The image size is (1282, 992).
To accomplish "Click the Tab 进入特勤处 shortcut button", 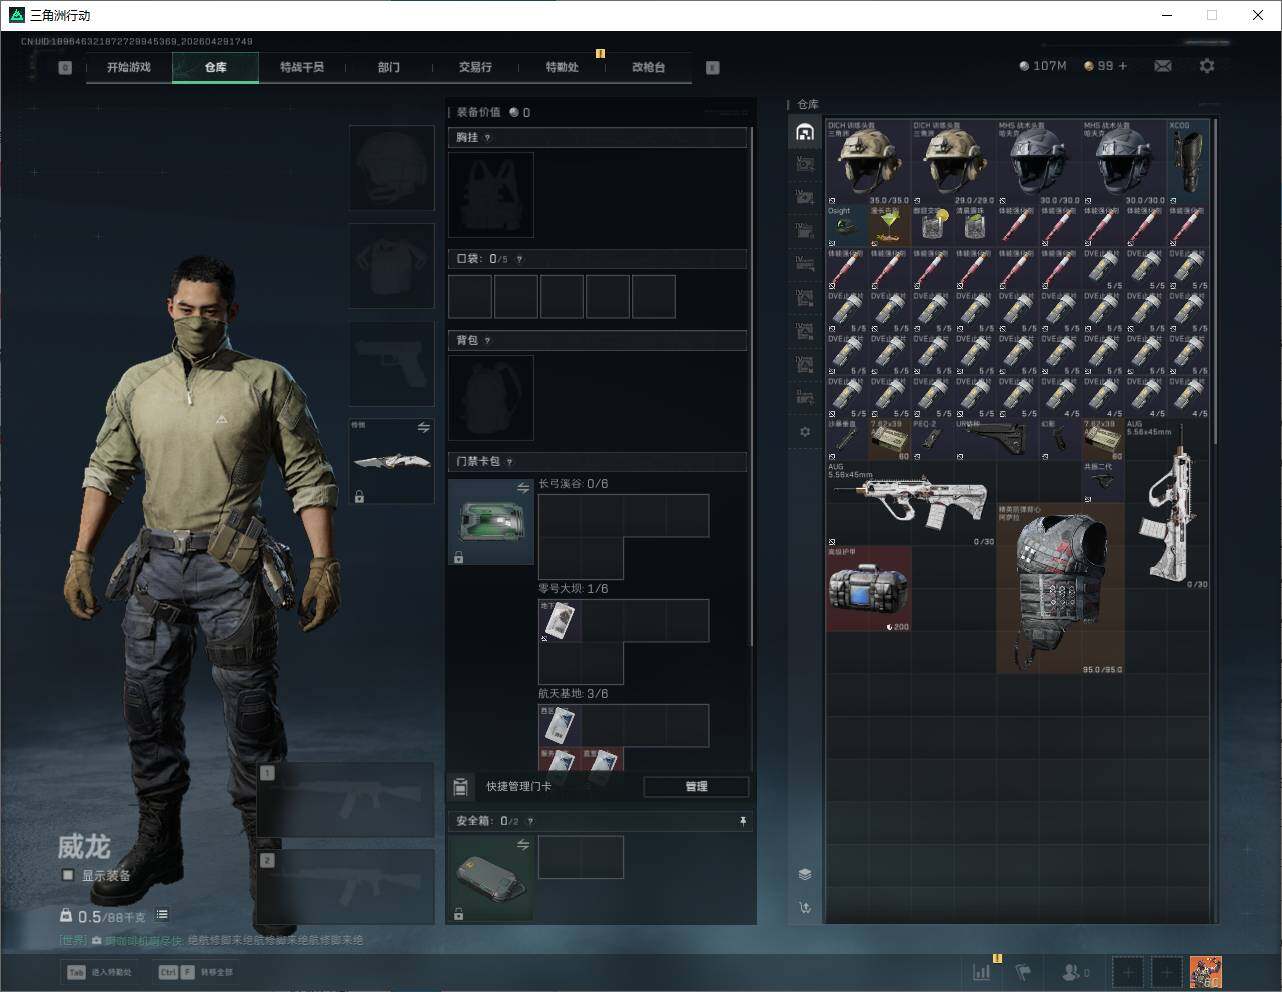I will 99,972.
